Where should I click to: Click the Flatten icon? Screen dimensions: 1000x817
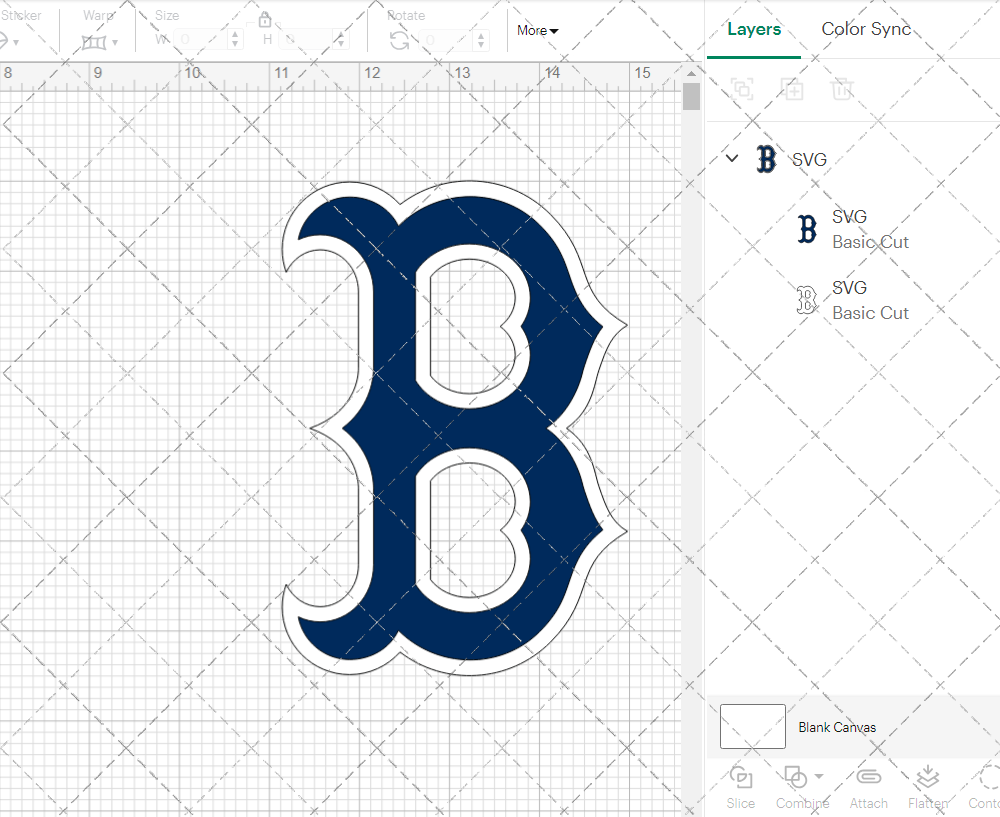(927, 778)
